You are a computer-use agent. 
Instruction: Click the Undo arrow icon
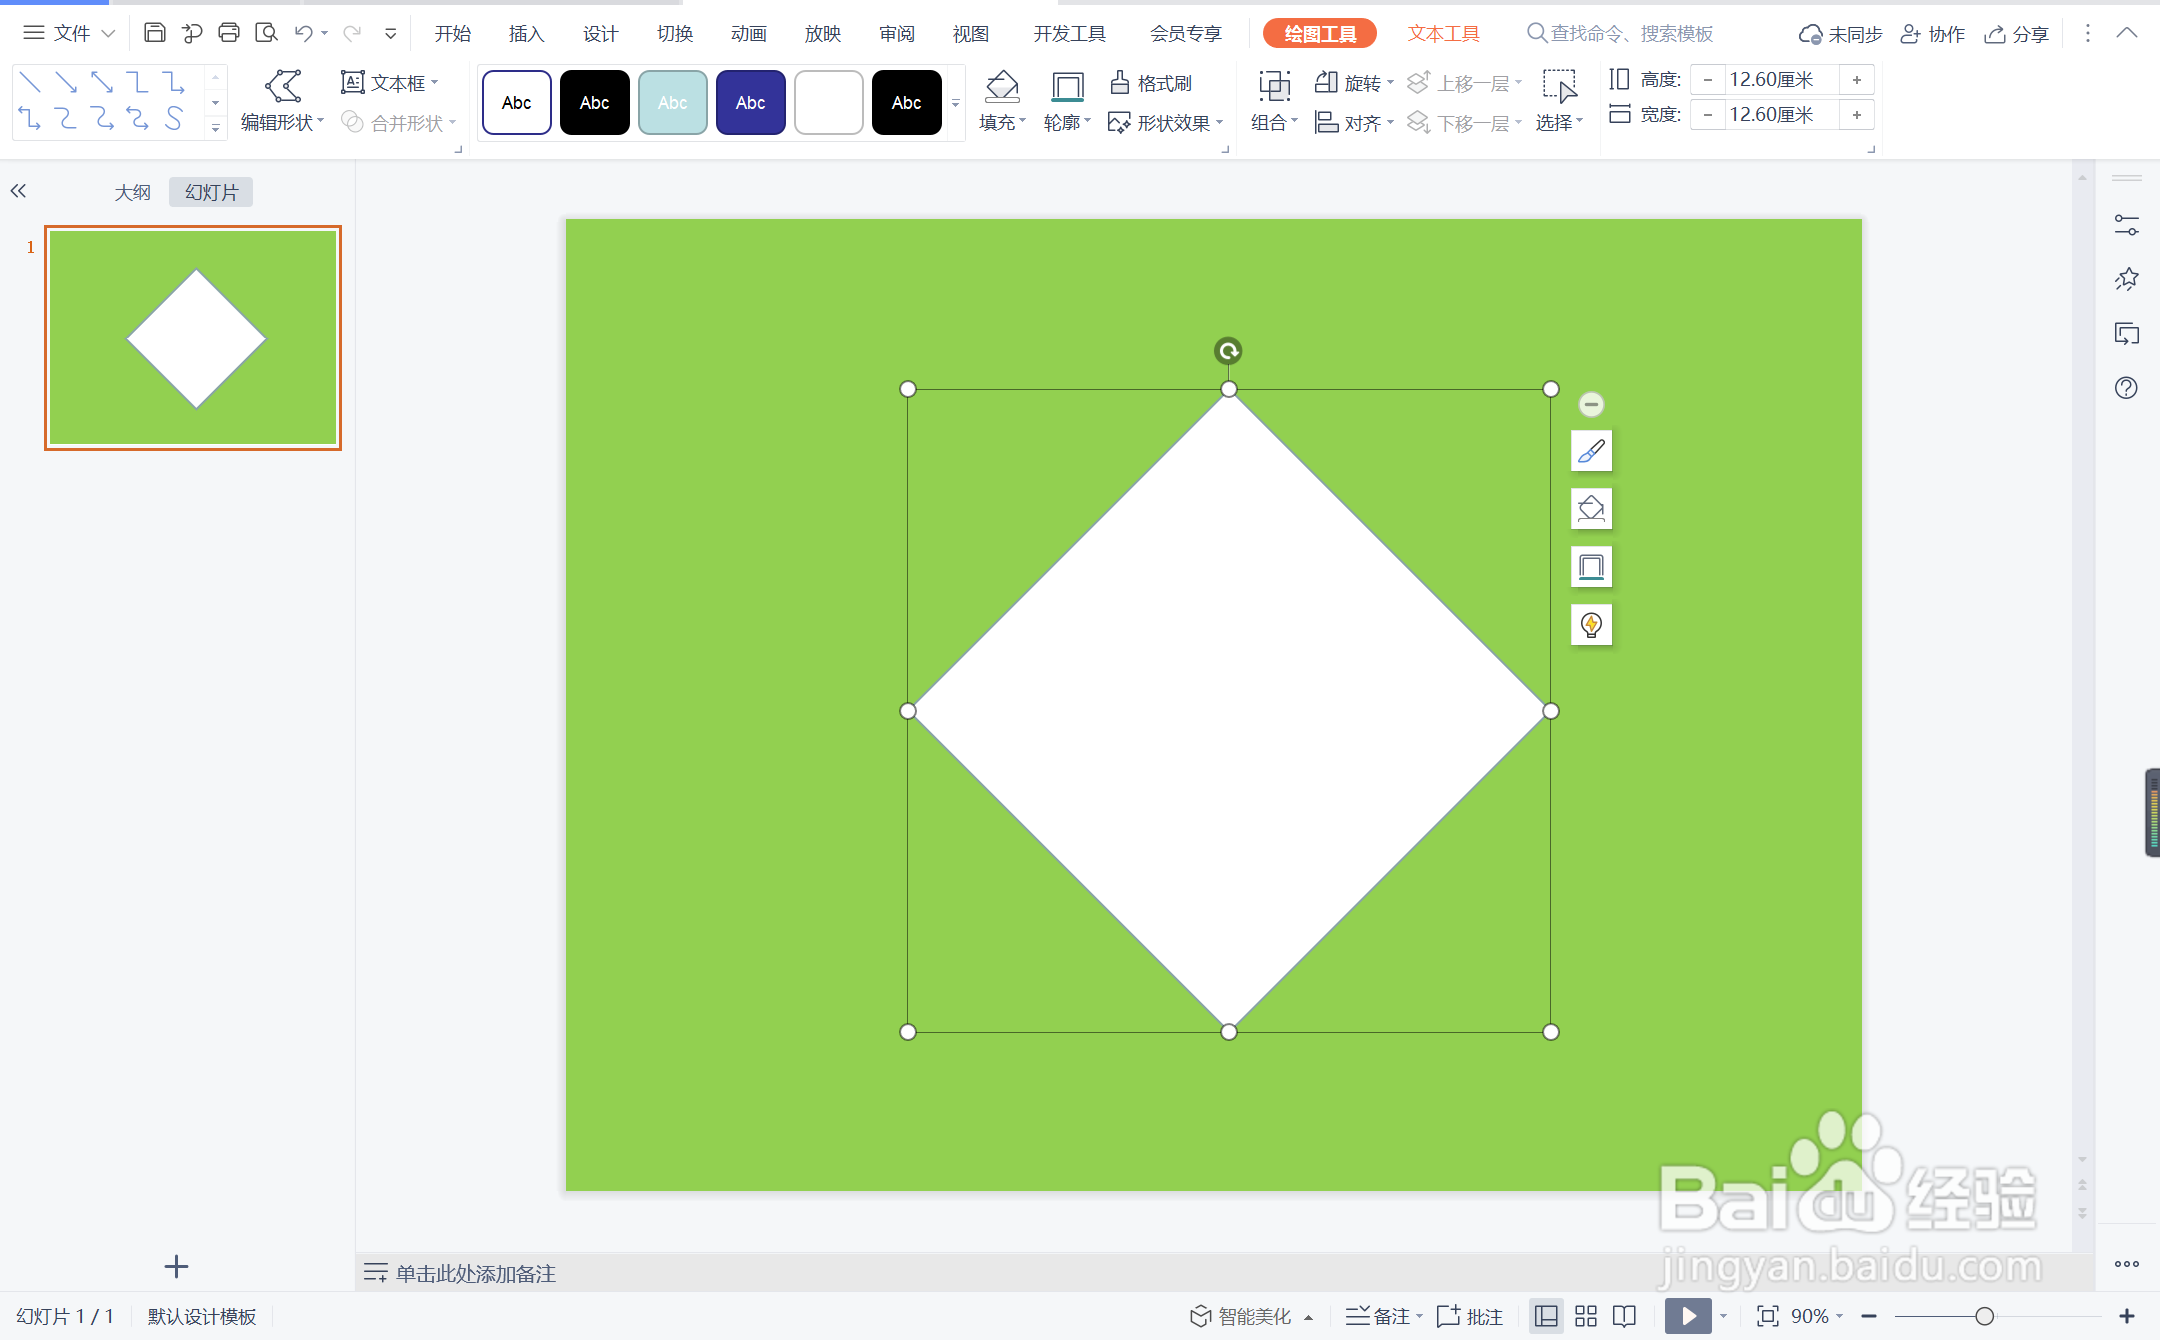click(x=304, y=33)
